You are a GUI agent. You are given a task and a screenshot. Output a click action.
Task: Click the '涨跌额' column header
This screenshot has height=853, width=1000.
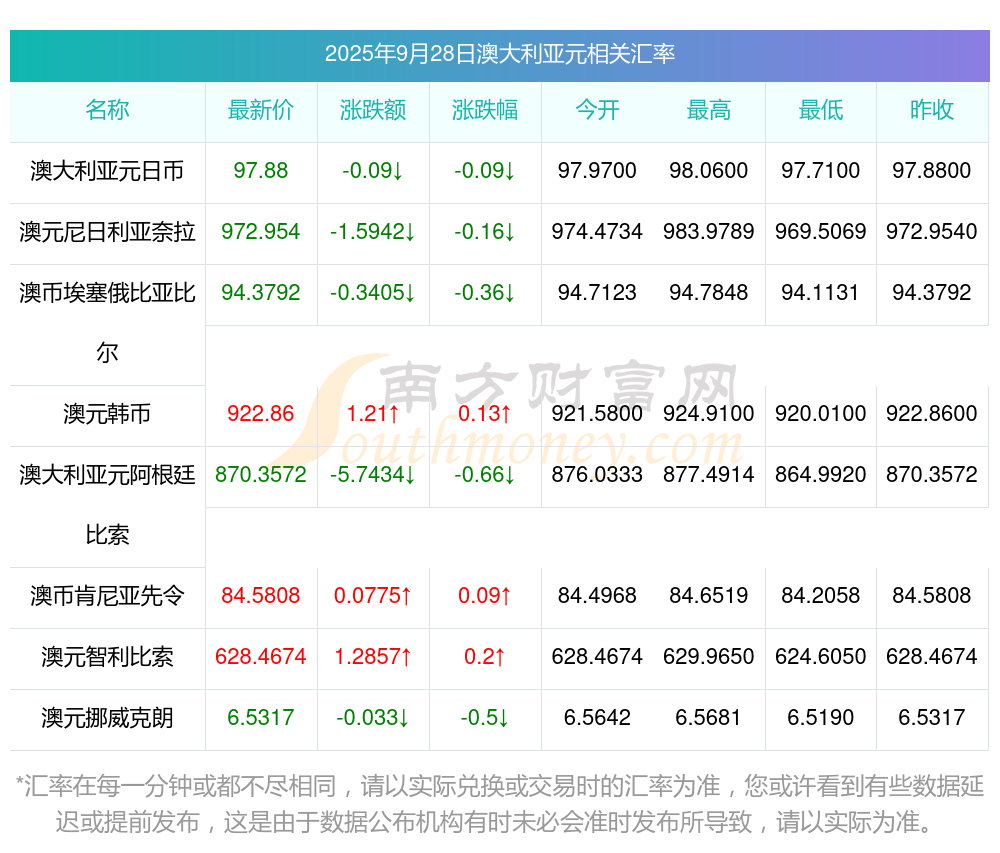pos(373,110)
